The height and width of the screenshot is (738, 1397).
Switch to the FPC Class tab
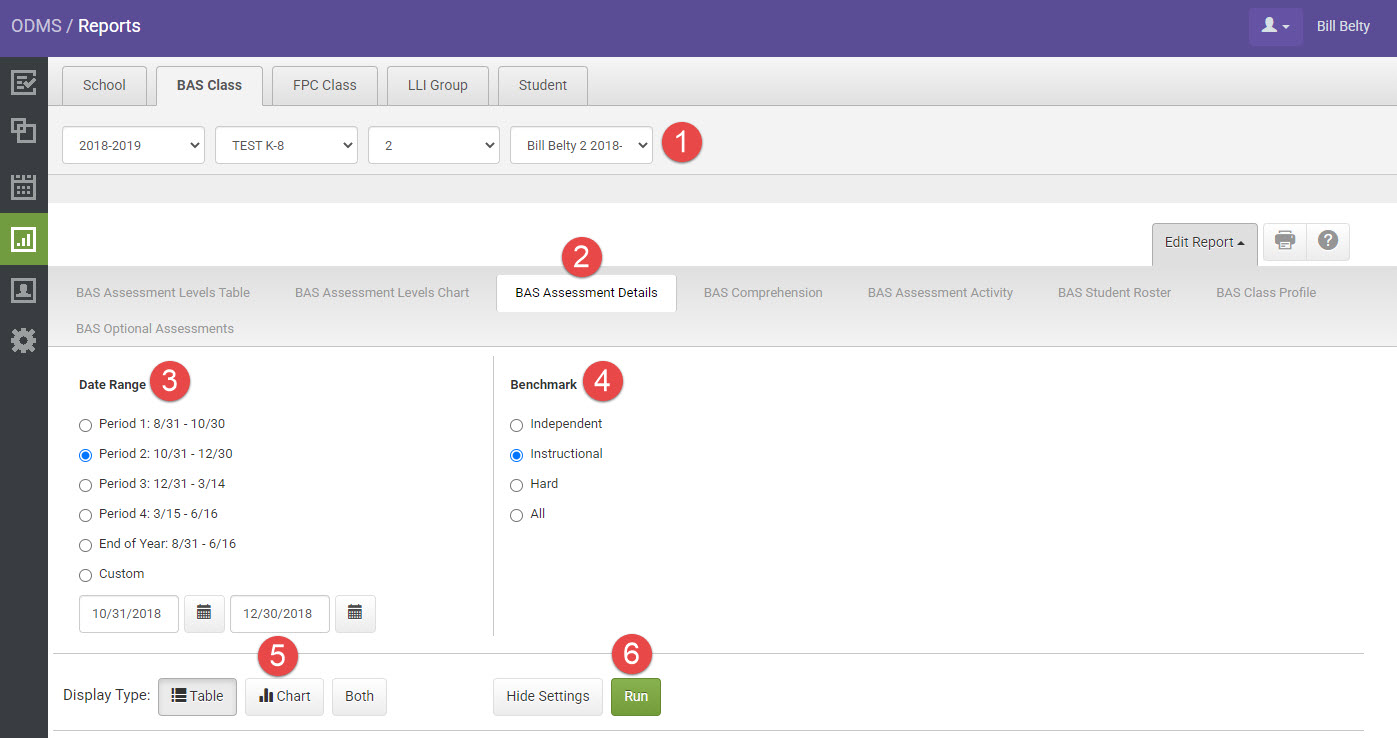coord(325,85)
